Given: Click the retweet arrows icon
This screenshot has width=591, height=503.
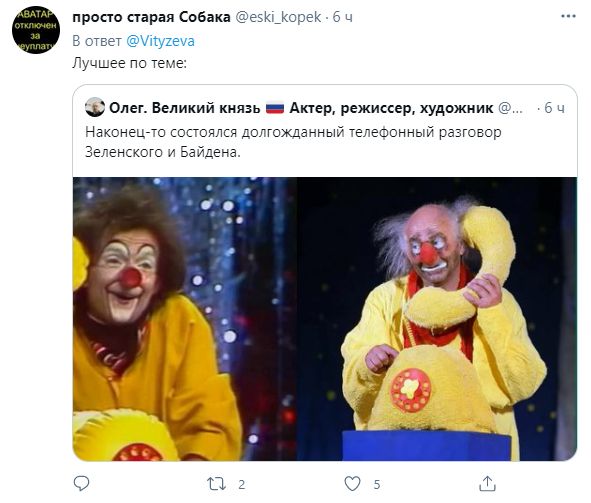Looking at the screenshot, I should (x=216, y=484).
